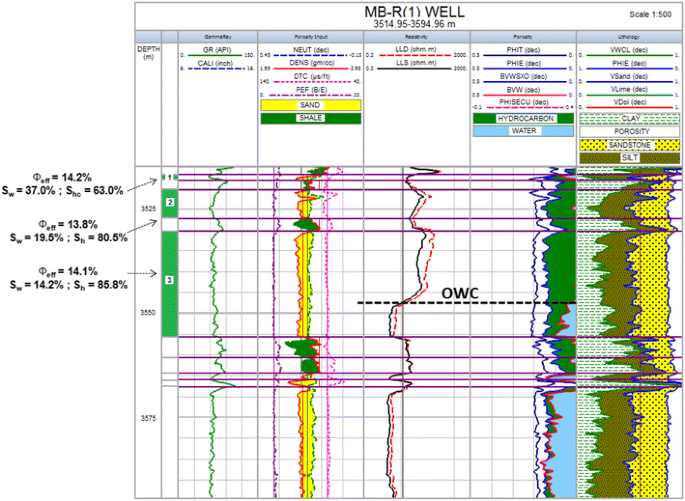Screen dimensions: 685x501
Task: Click the 3575 depth label
Action: 149,418
